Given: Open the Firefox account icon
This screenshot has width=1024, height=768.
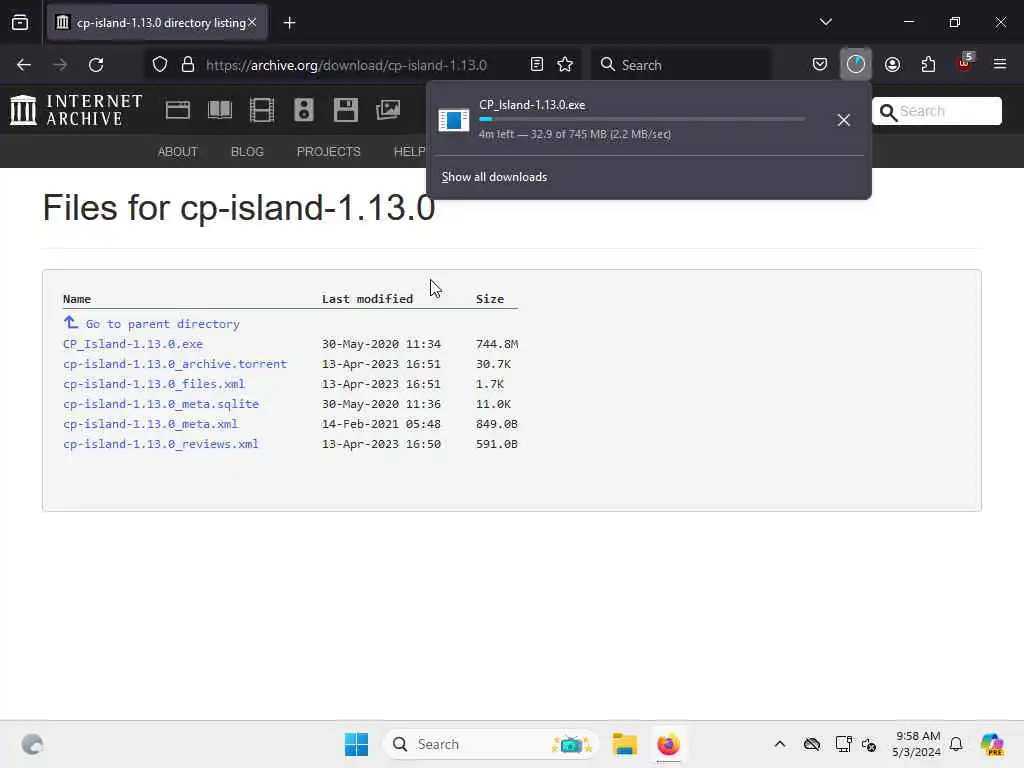Looking at the screenshot, I should click(892, 65).
